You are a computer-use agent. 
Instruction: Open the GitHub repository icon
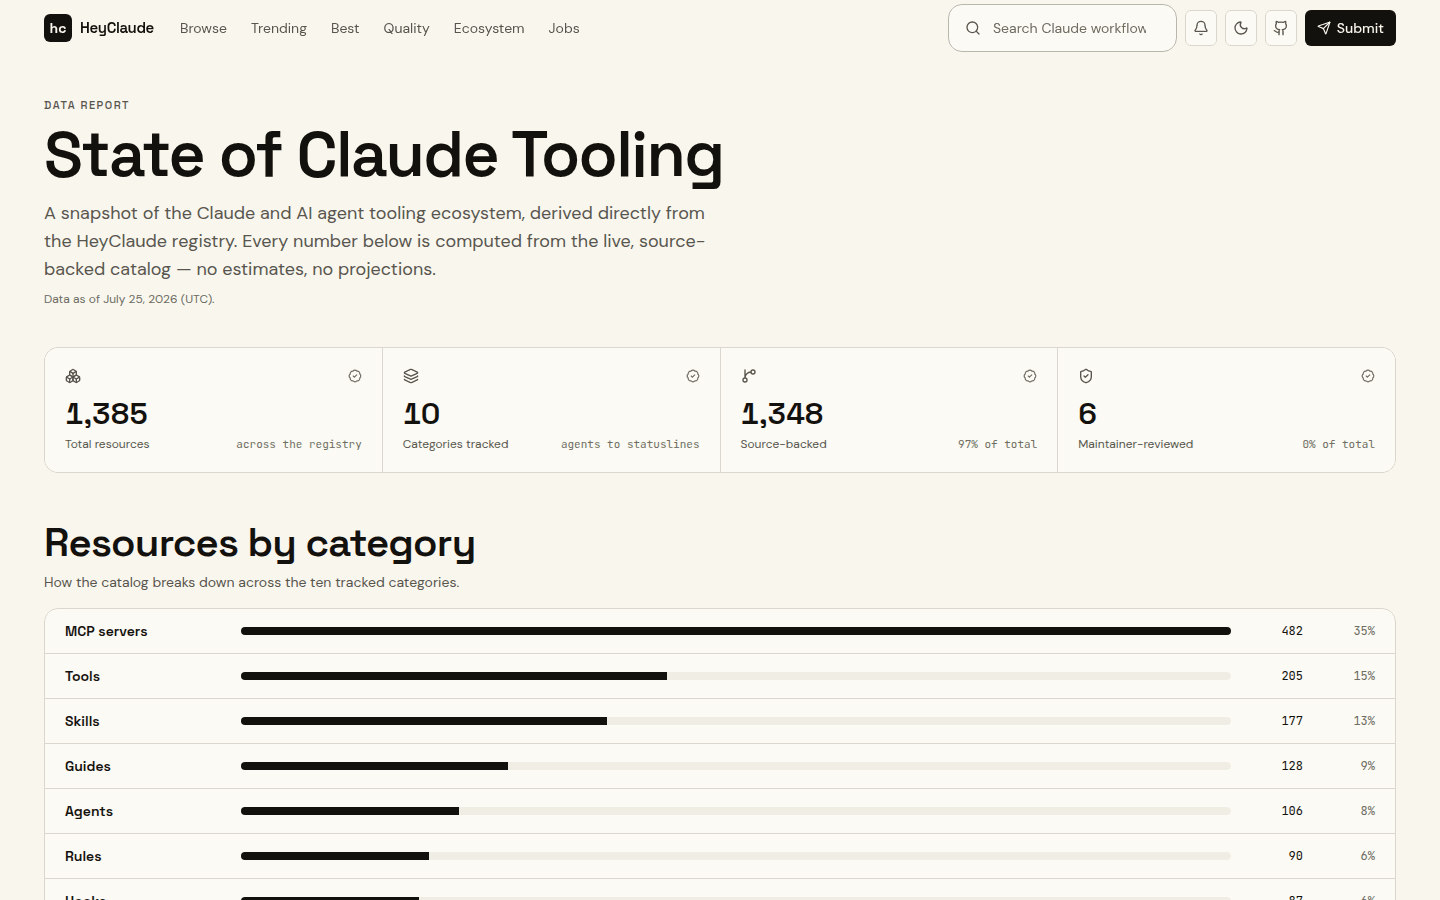pos(1281,28)
